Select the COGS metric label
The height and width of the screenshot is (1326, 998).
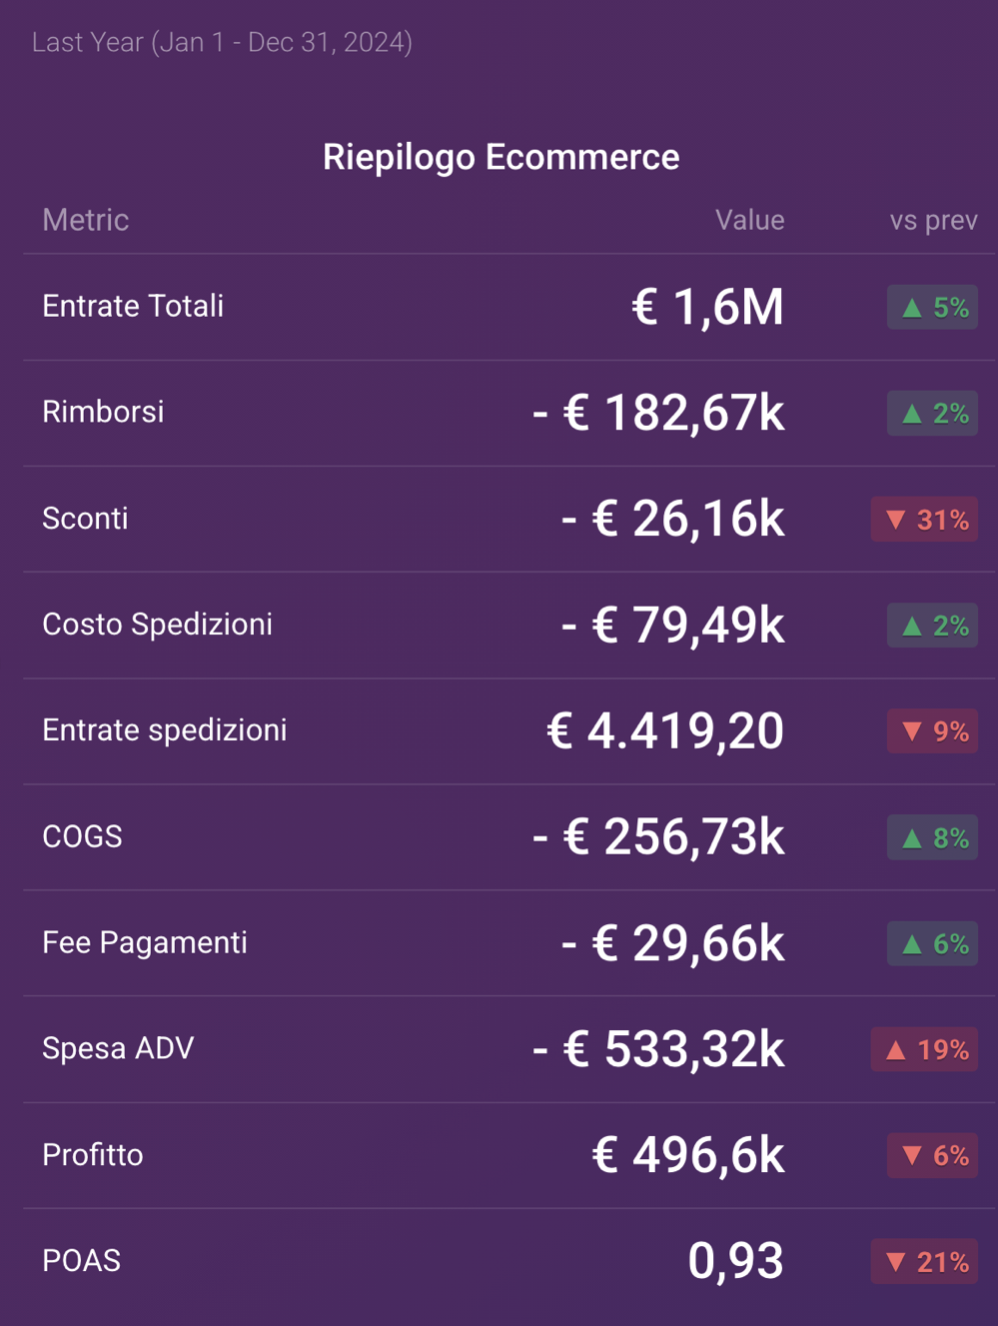82,837
